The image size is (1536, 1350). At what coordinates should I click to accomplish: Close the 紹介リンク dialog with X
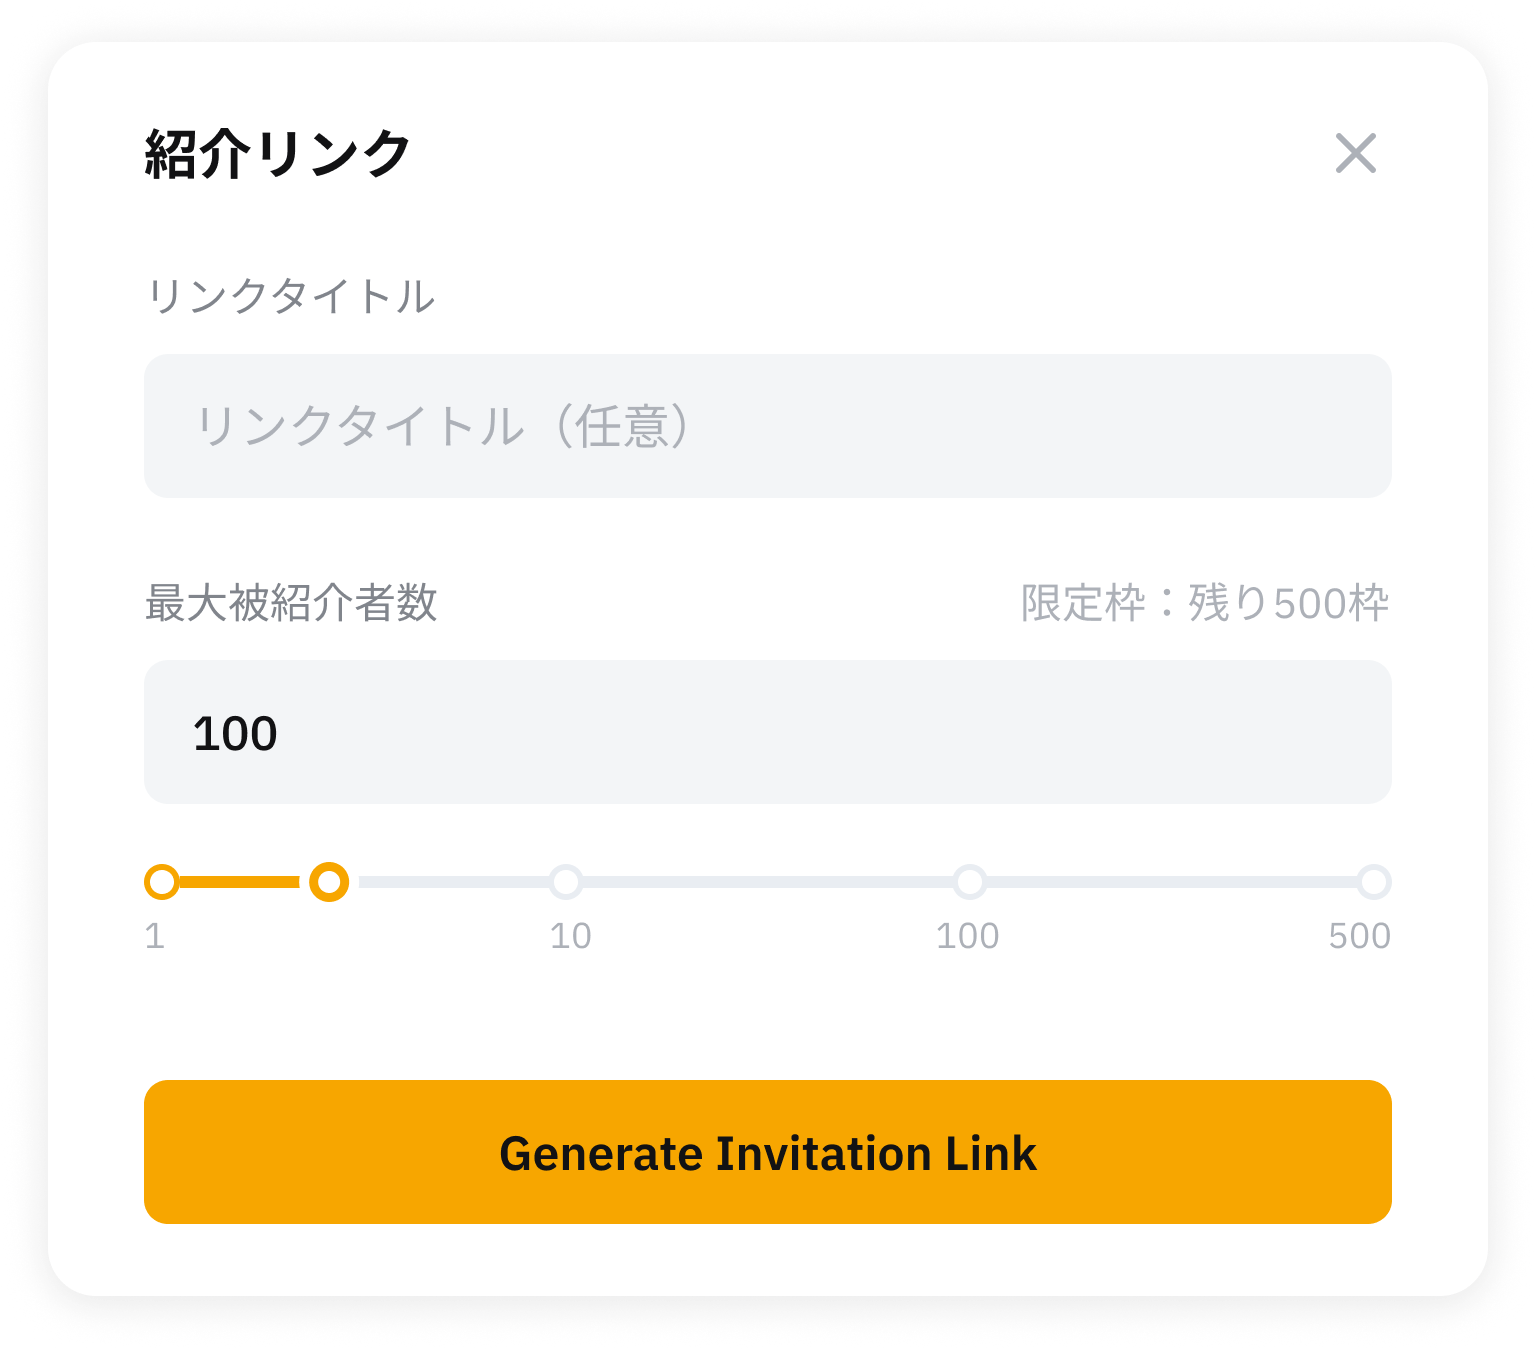(1355, 153)
